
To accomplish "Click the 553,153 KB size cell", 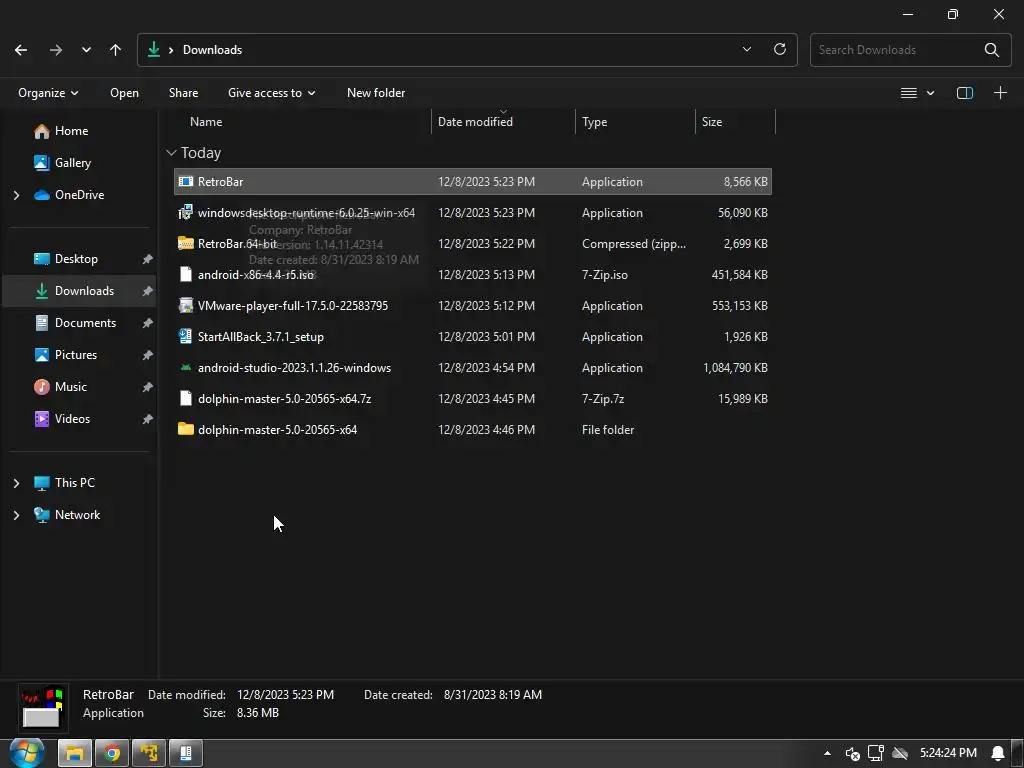I will tap(739, 306).
